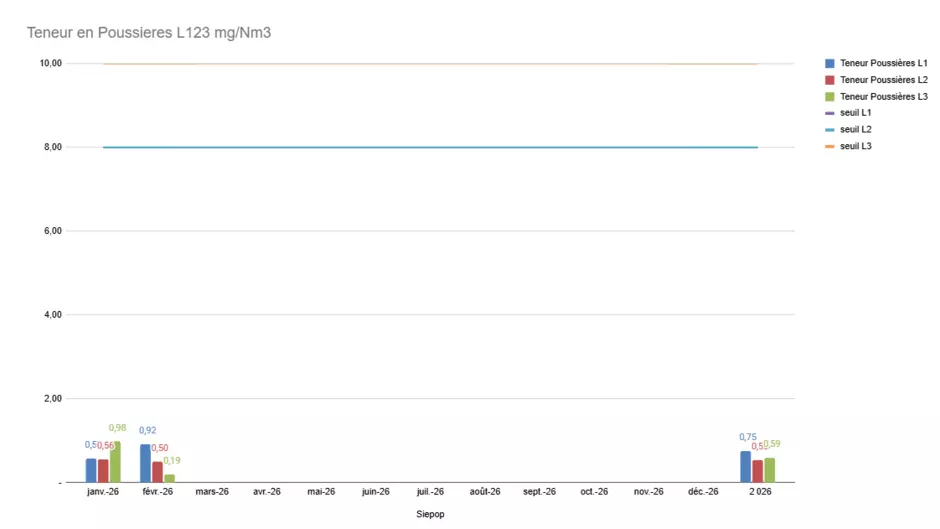The image size is (940, 529).
Task: Click the red L2 bar for févr.-26
Action: tap(157, 472)
